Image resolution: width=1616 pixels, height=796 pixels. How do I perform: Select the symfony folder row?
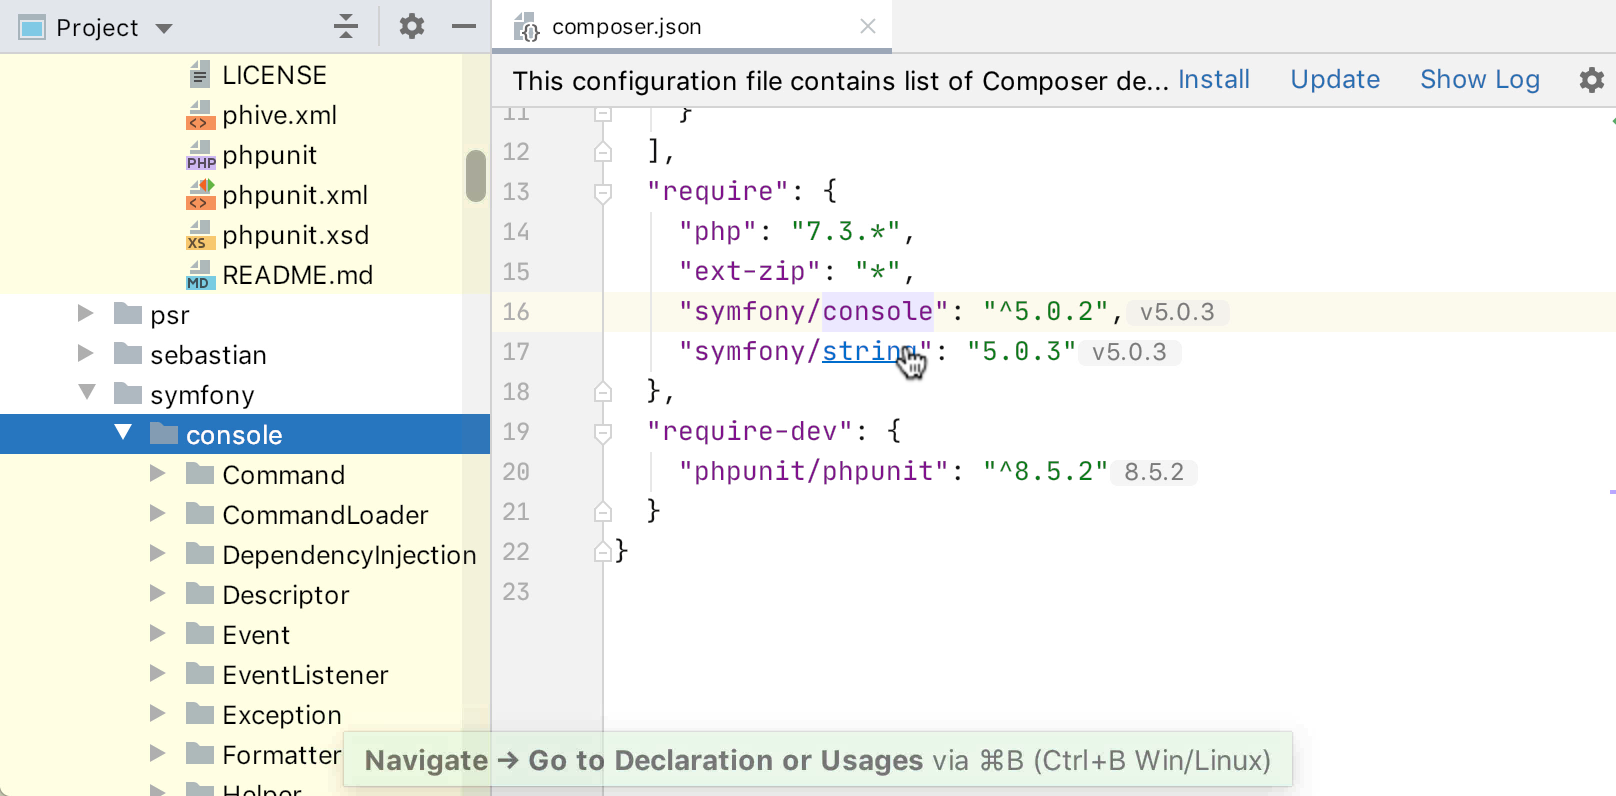click(x=245, y=395)
